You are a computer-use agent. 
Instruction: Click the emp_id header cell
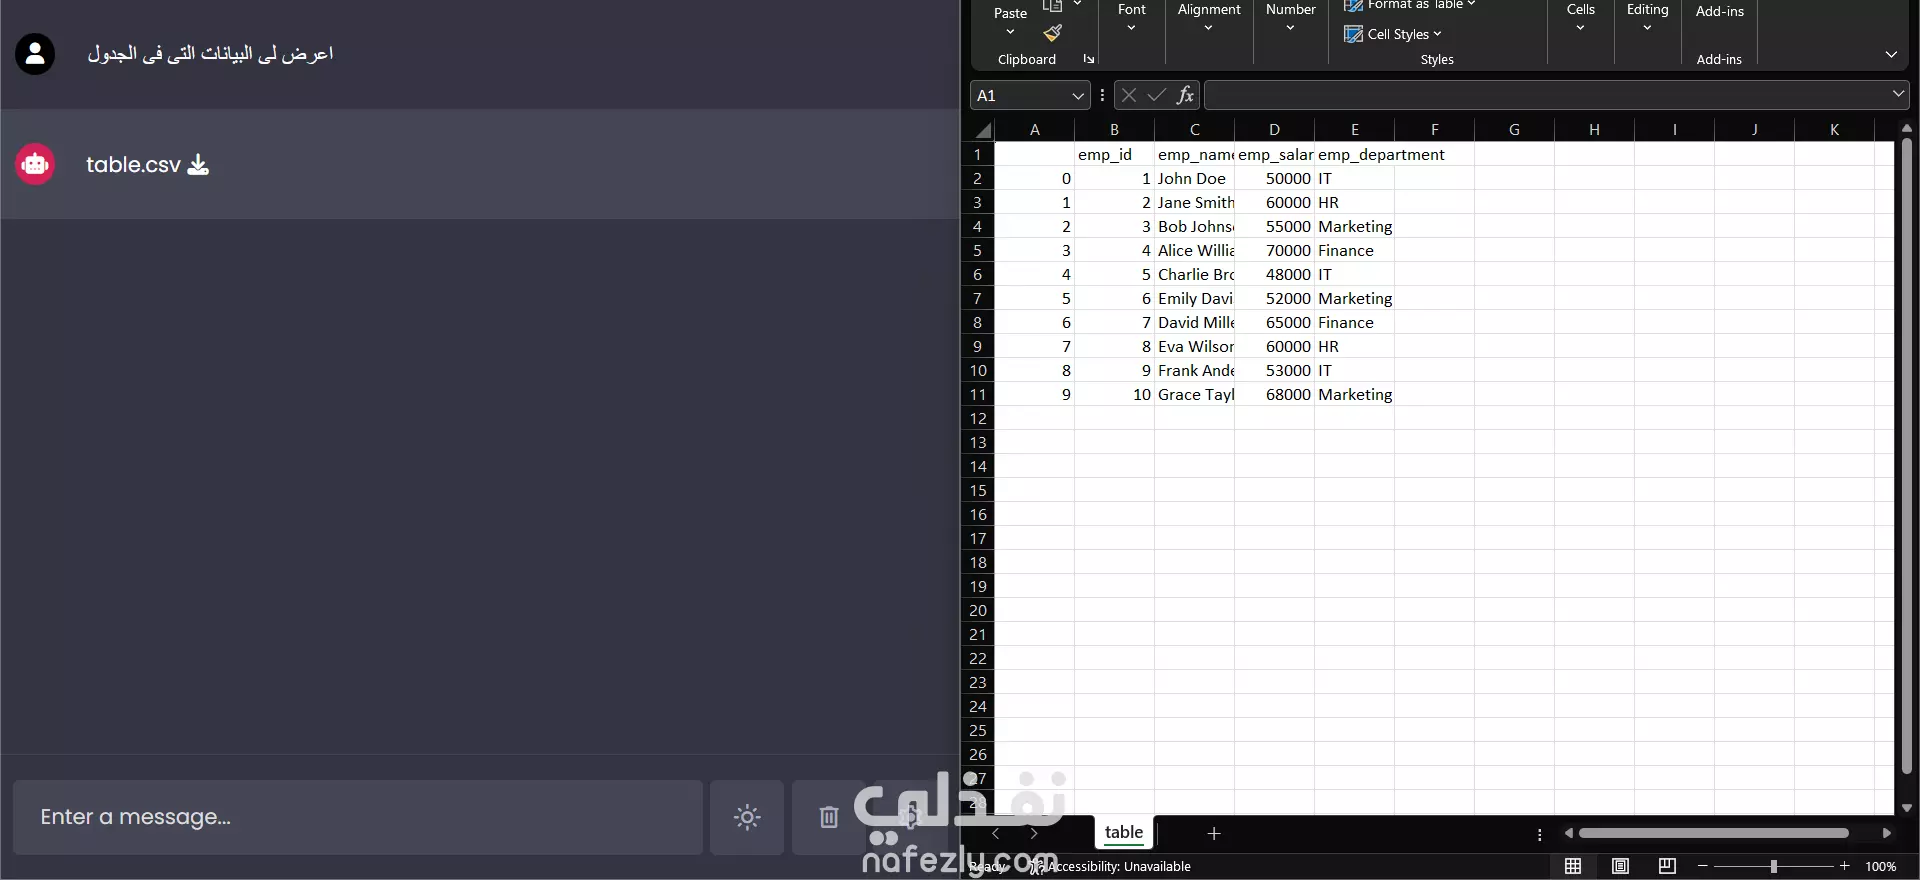click(x=1114, y=154)
